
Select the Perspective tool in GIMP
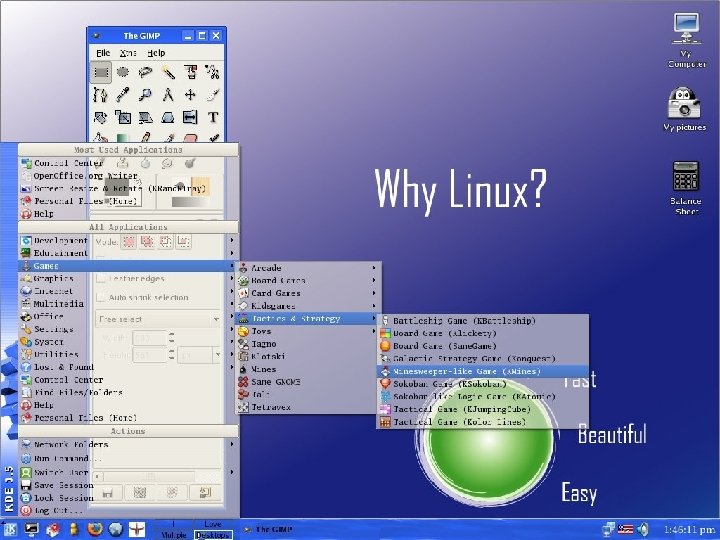tap(168, 117)
